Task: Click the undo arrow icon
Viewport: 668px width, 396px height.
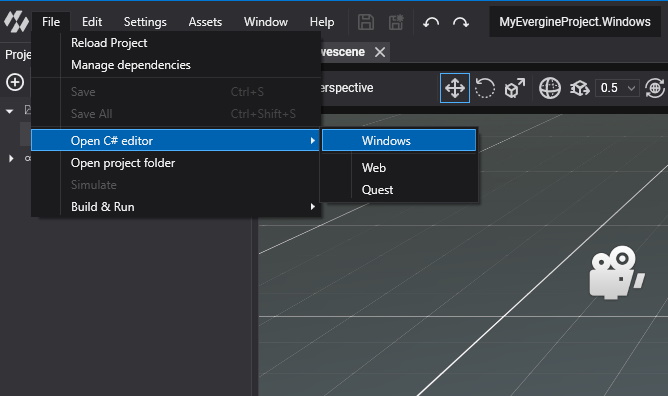Action: (x=431, y=22)
